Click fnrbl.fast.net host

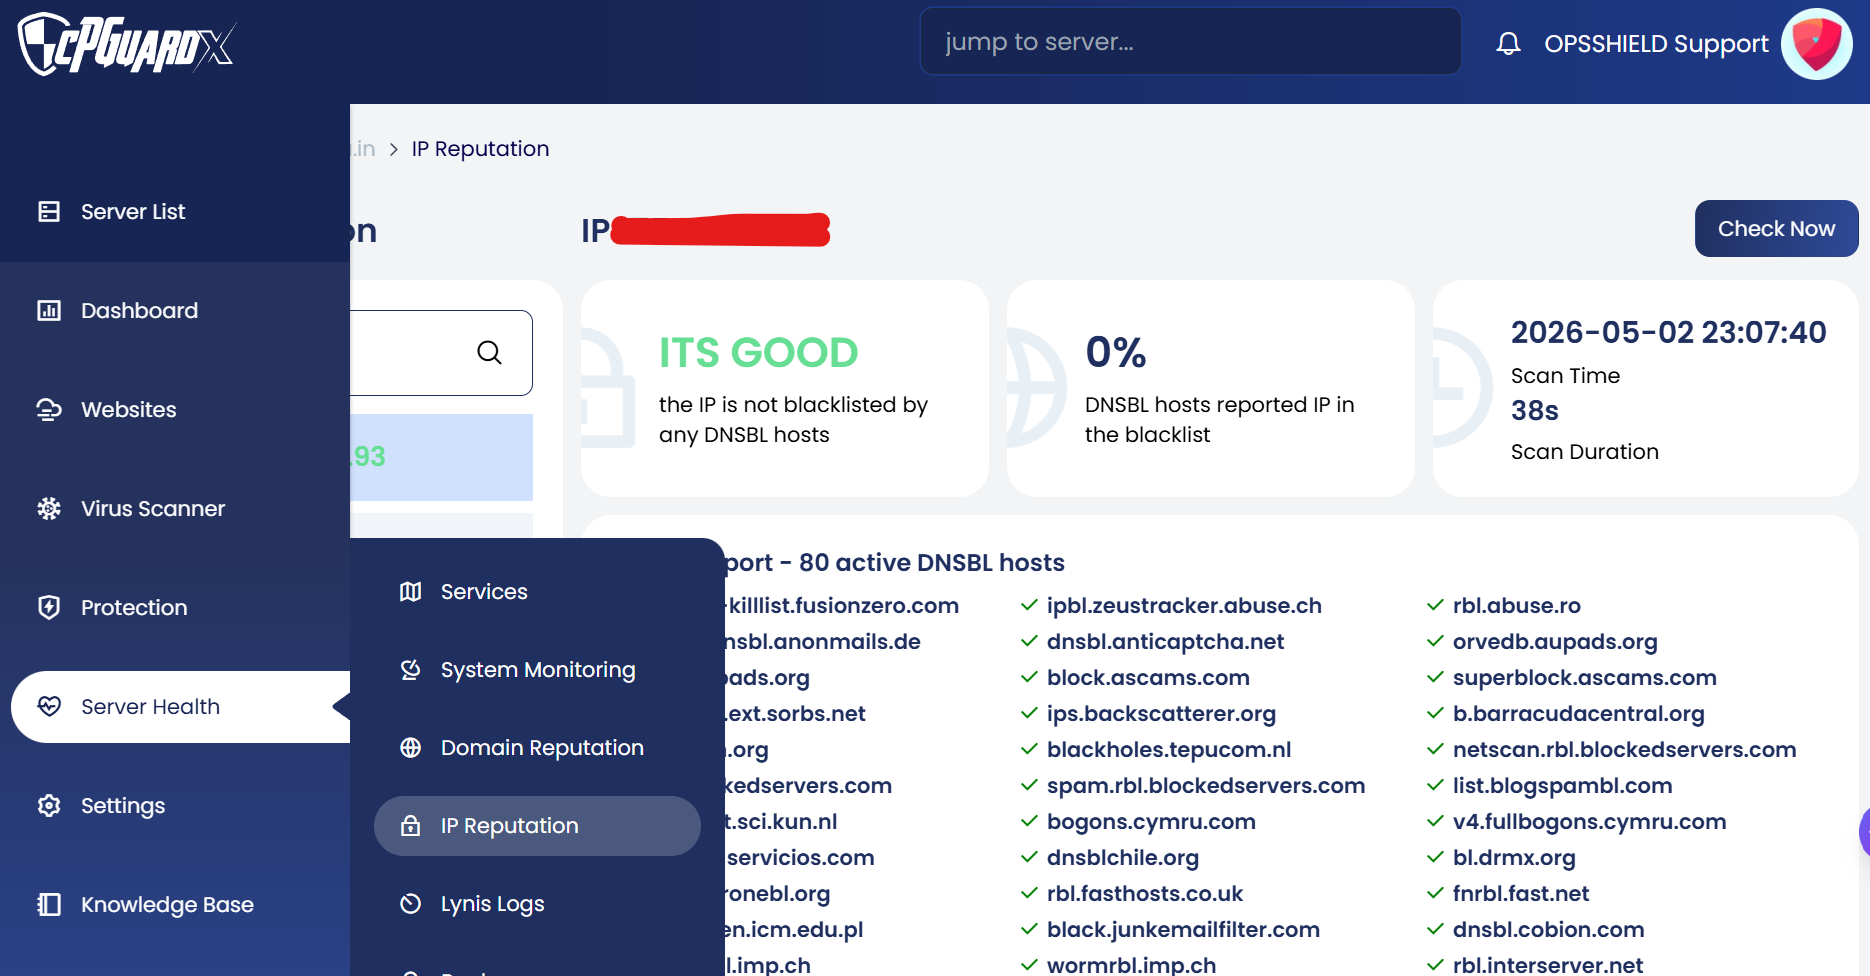(1521, 893)
